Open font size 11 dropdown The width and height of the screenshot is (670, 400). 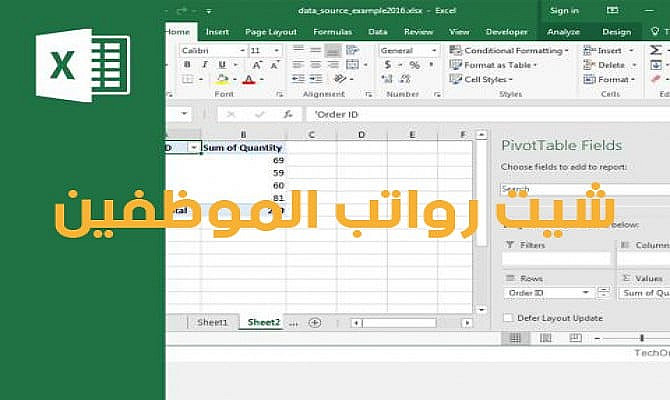pyautogui.click(x=276, y=50)
